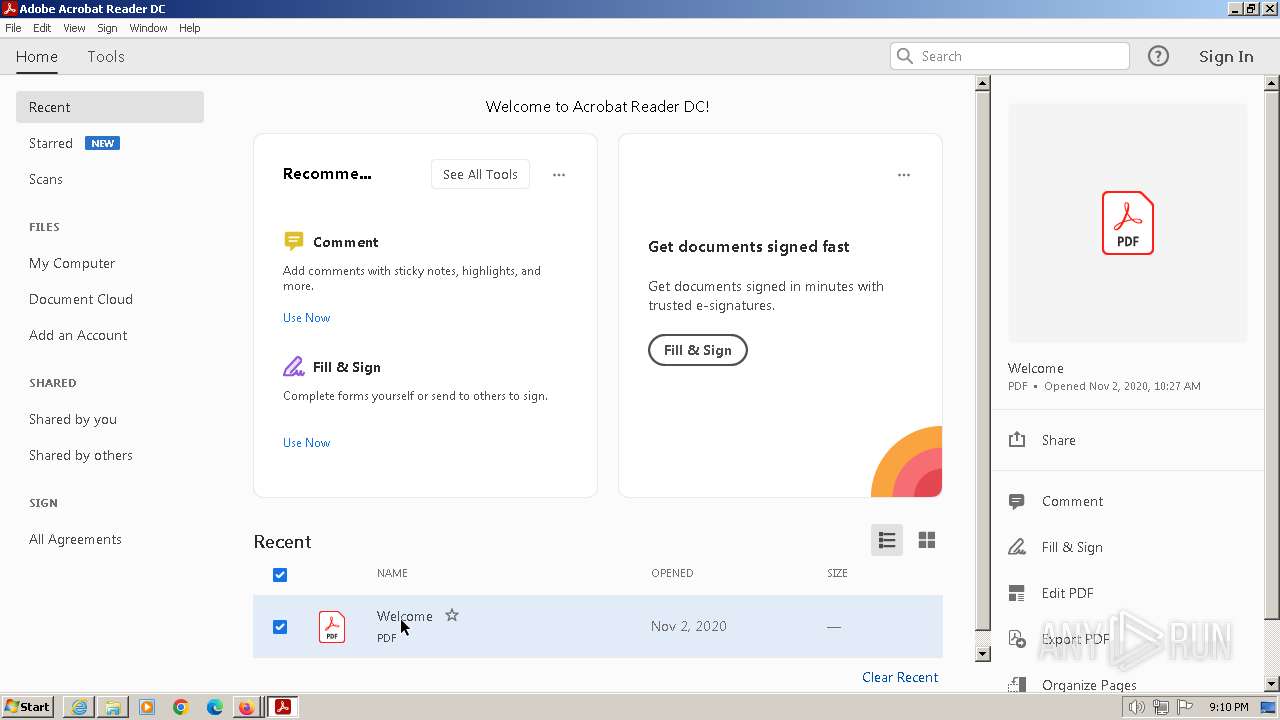Open Scans in the left sidebar
Viewport: 1280px width, 720px height.
pyautogui.click(x=46, y=179)
